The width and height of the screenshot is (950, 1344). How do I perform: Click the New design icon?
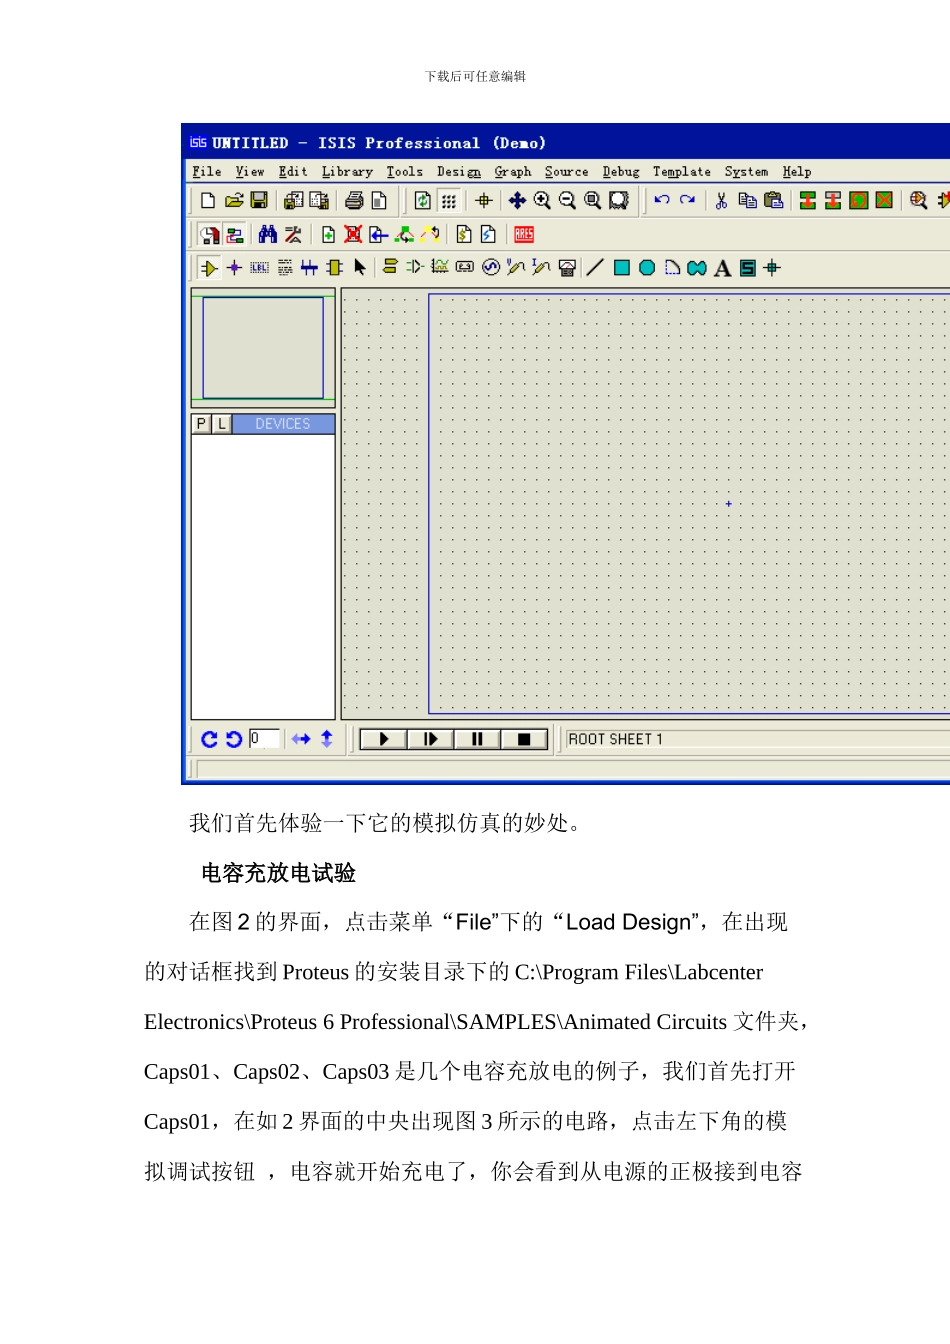point(208,201)
